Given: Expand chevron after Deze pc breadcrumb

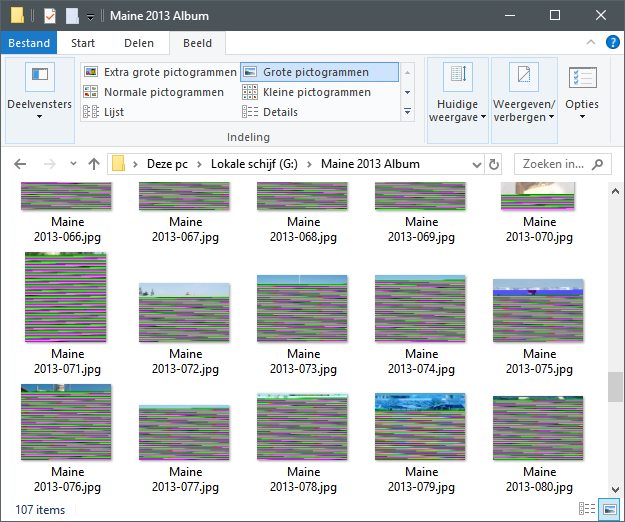Looking at the screenshot, I should click(199, 164).
